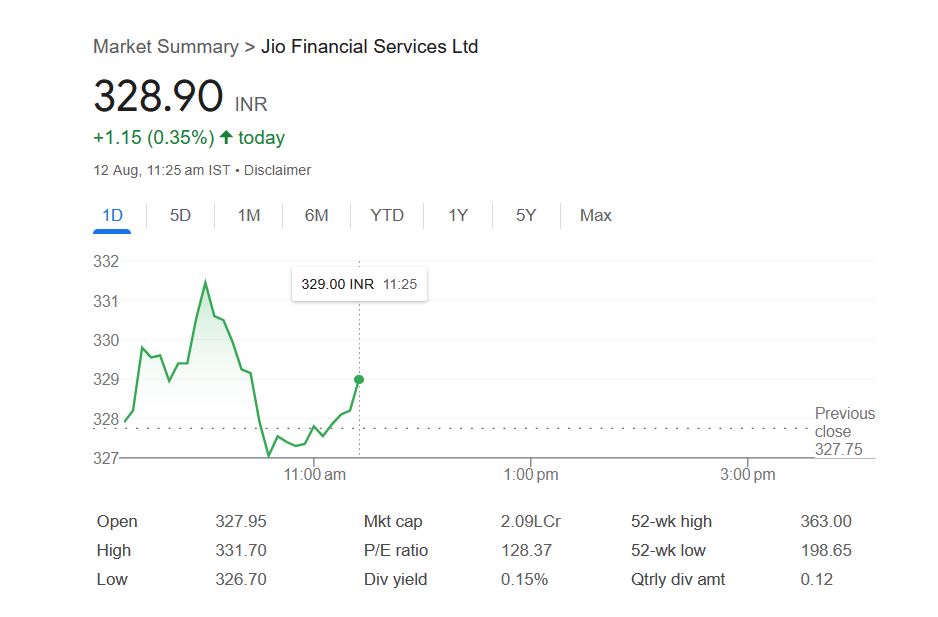Open the Disclaimer link
This screenshot has width=938, height=617.
pos(277,171)
